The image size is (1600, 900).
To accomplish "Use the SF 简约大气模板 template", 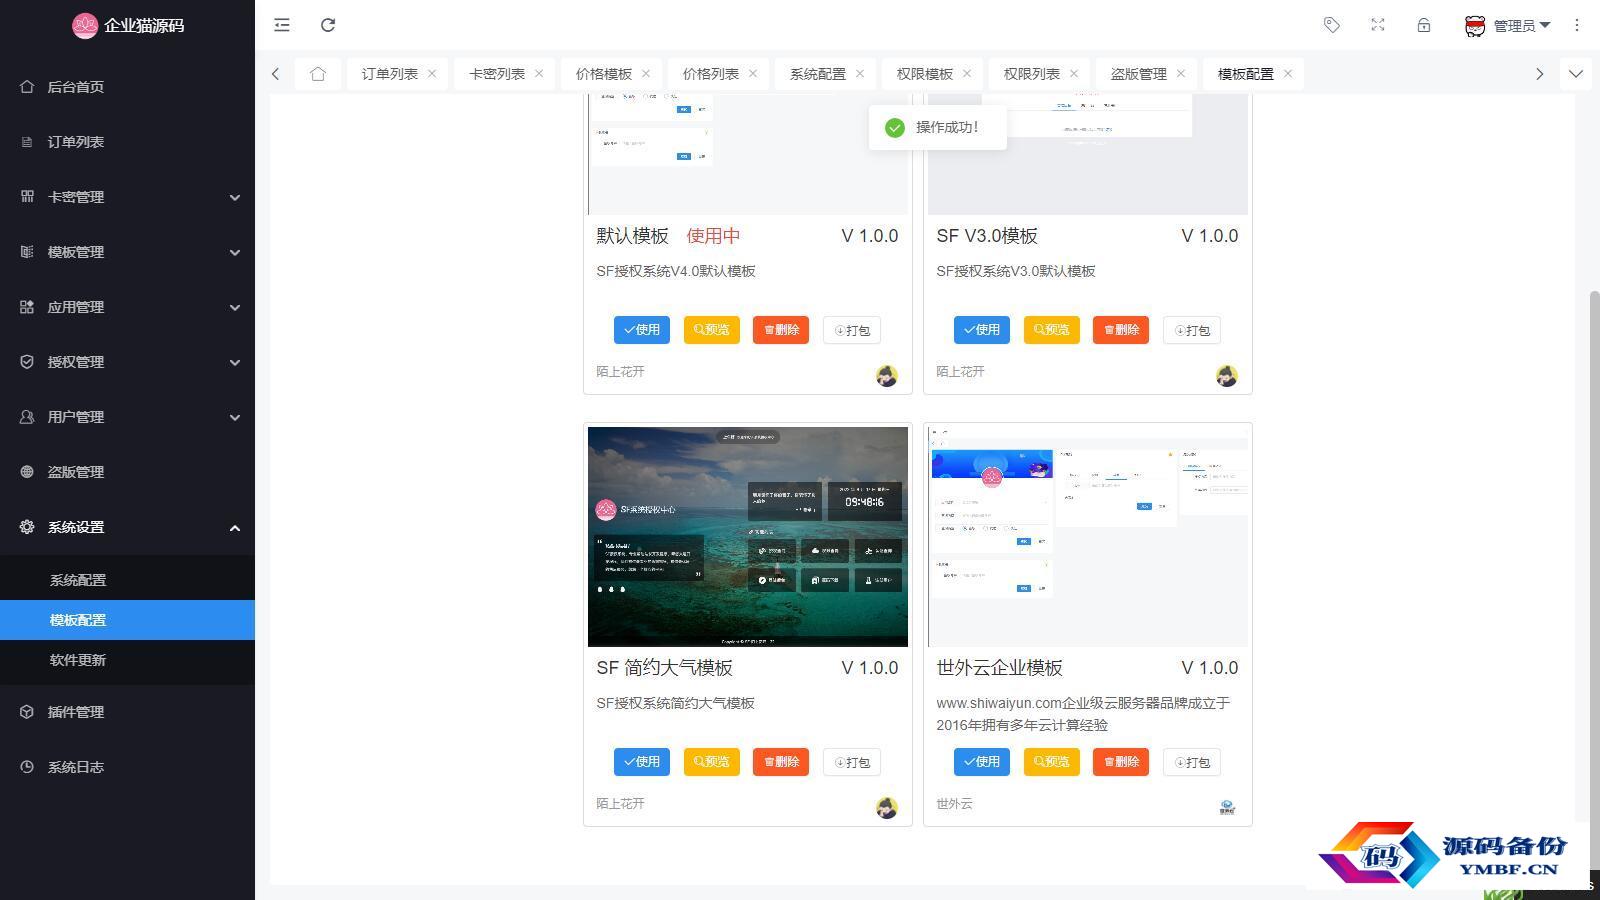I will pos(642,762).
